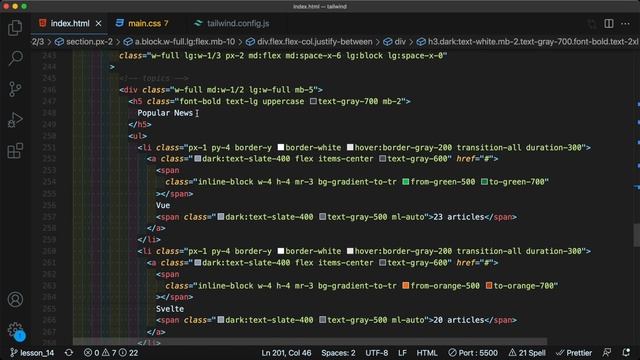The width and height of the screenshot is (640, 360).
Task: Open the Source Control view
Action: (15, 89)
